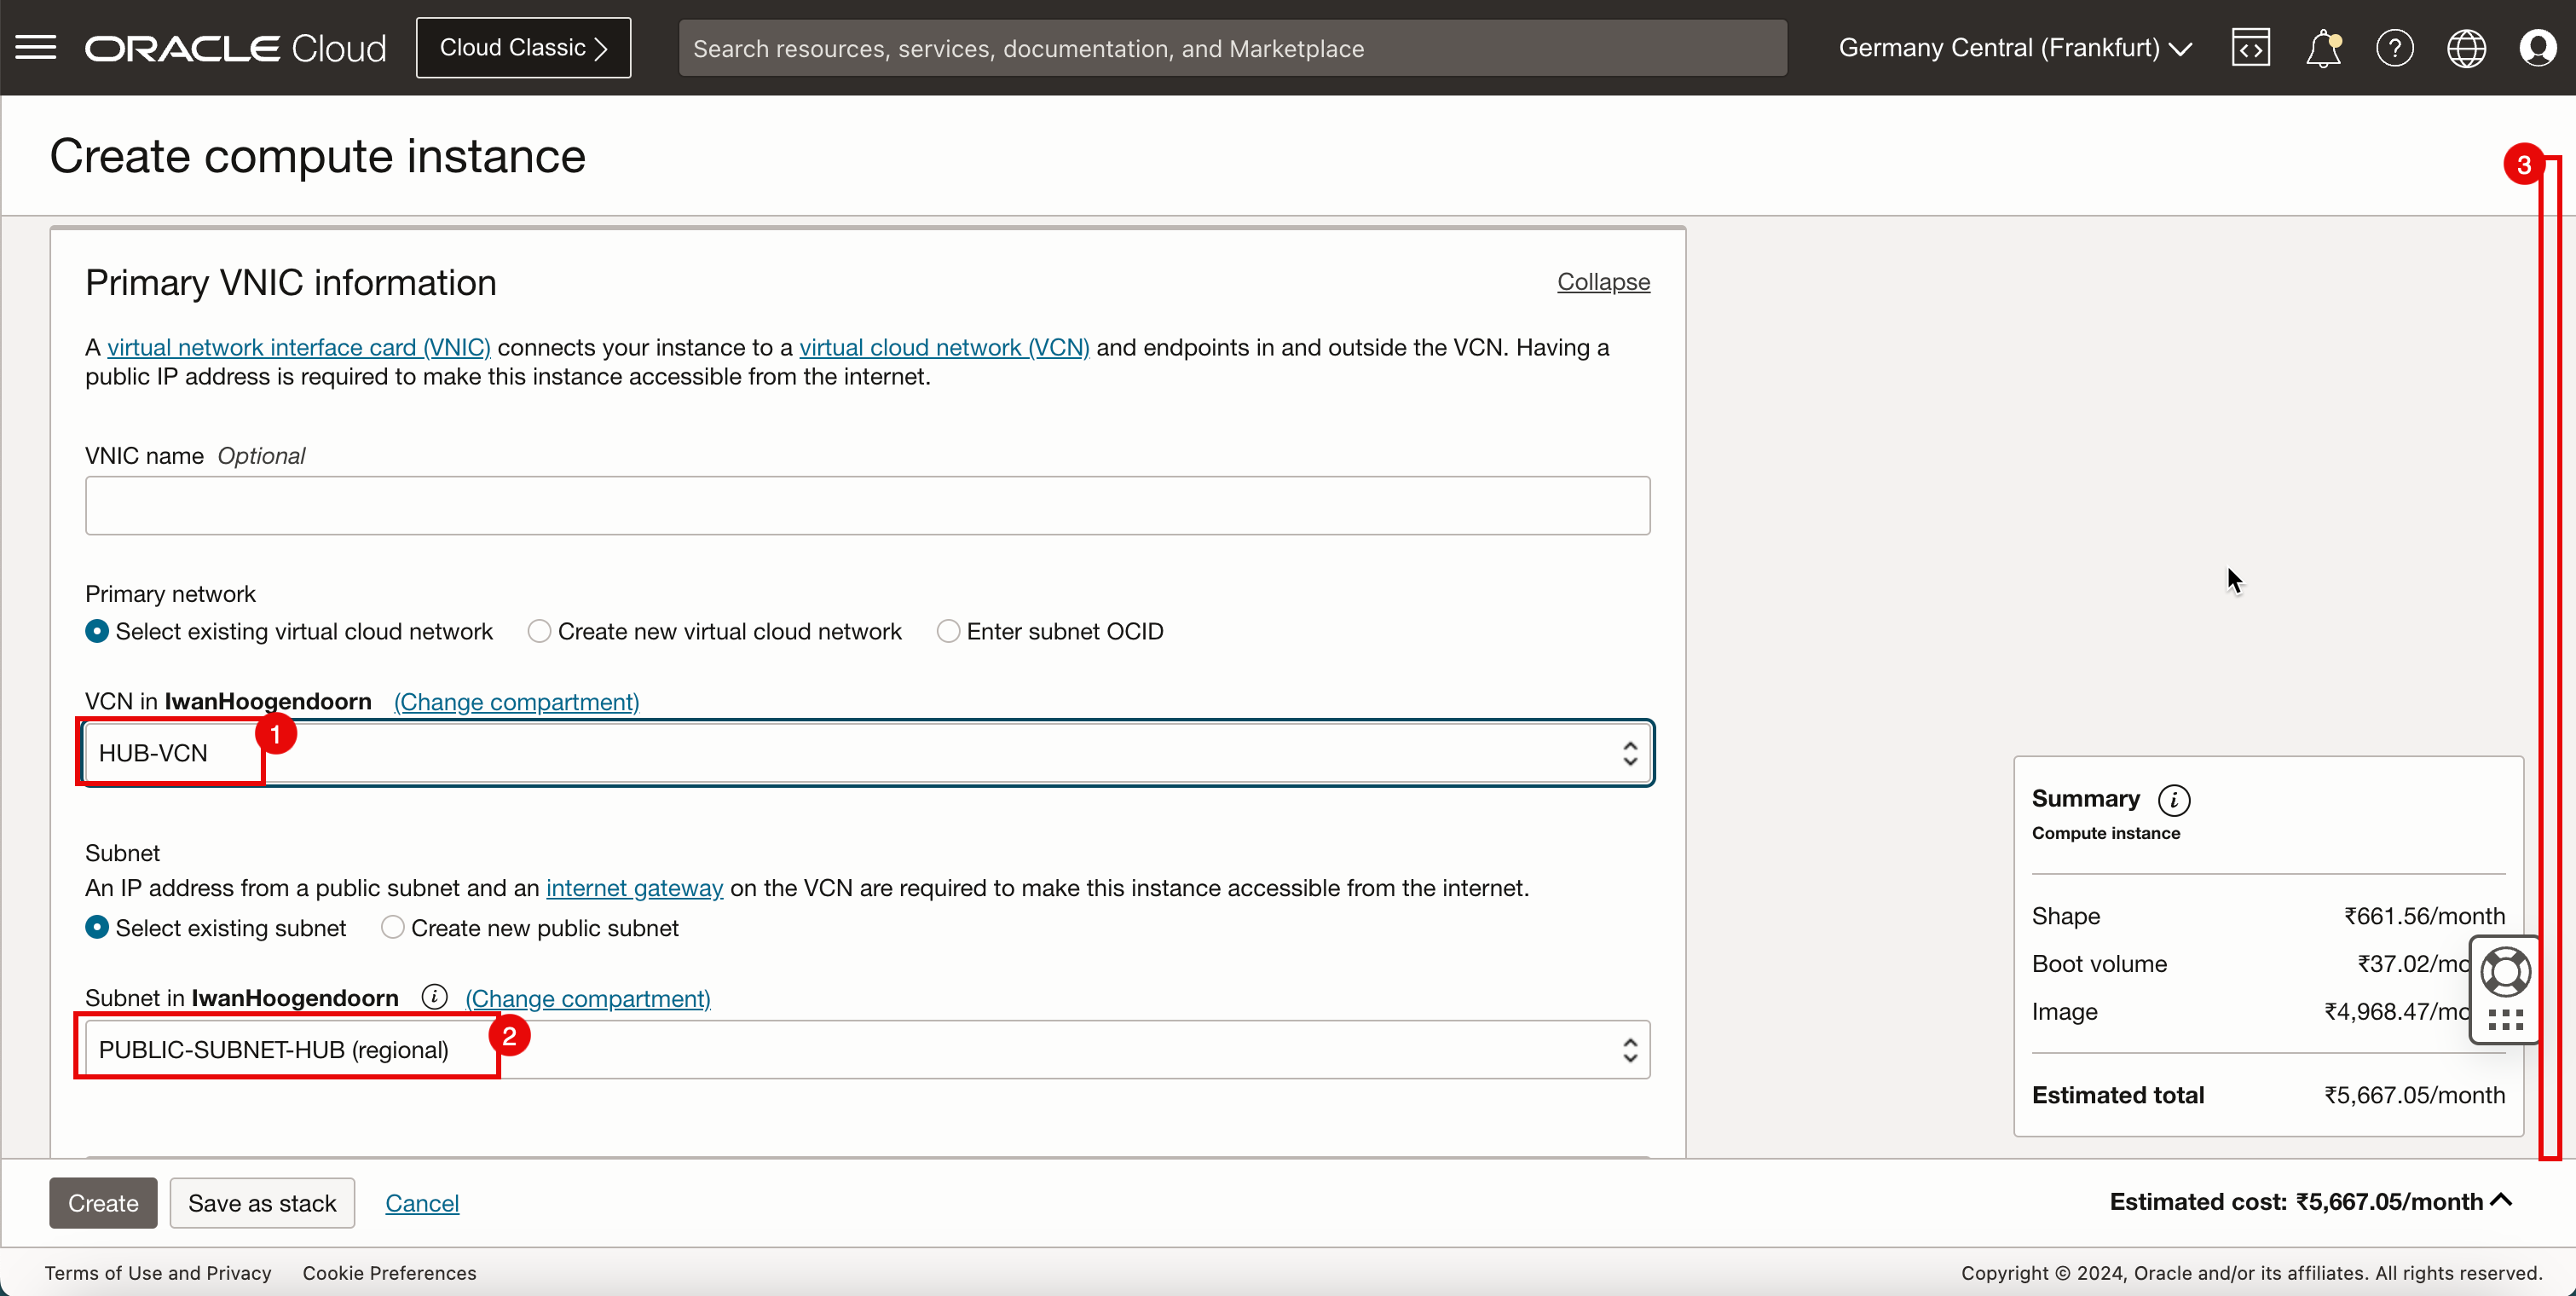This screenshot has height=1296, width=2576.
Task: Toggle select existing subnet radio button
Action: [95, 928]
